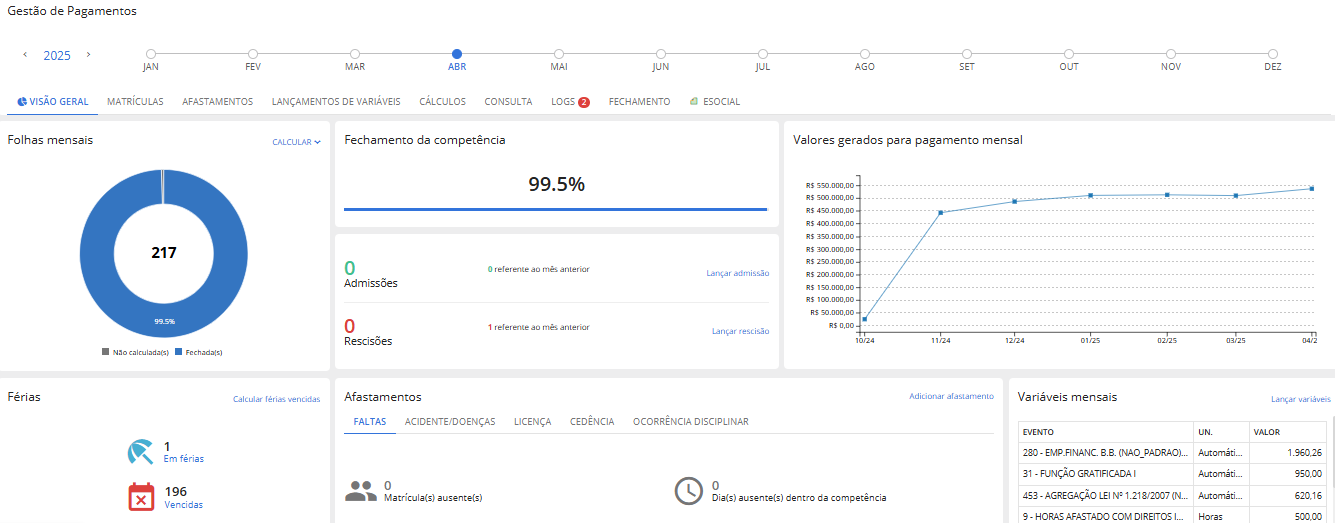Choose the DEZ month on timeline
This screenshot has width=1335, height=523.
click(1273, 54)
